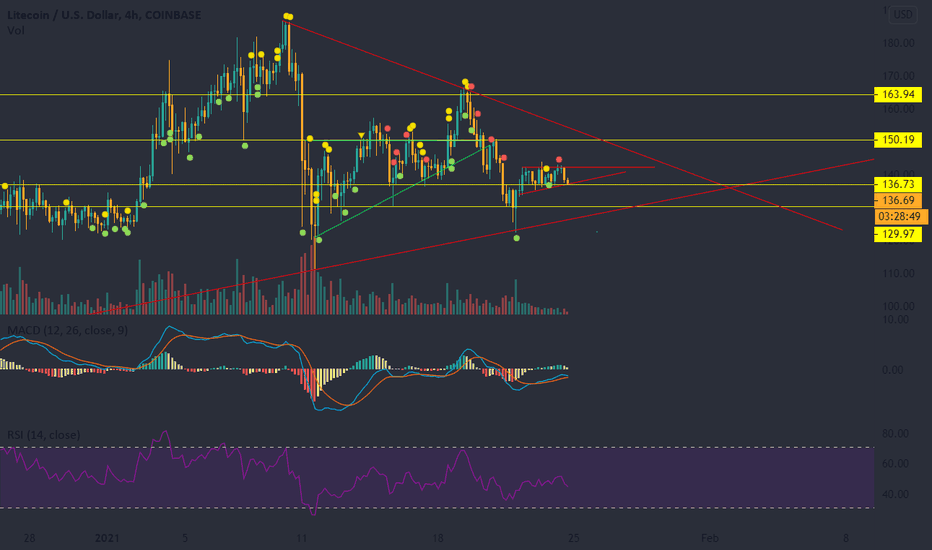932x550 pixels.
Task: Click the 80.00 RSI axis value
Action: [895, 433]
